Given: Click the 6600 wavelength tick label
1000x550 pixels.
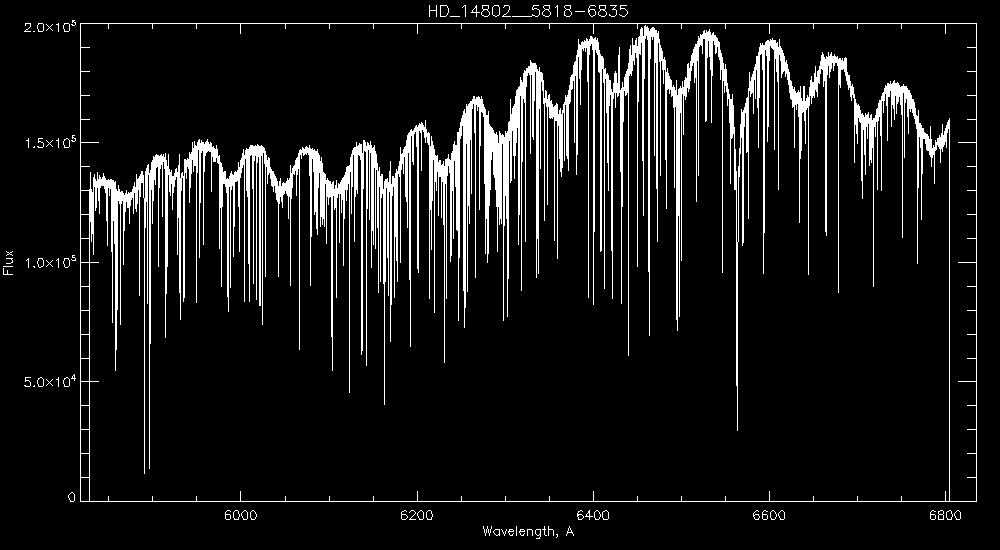Looking at the screenshot, I should [769, 516].
